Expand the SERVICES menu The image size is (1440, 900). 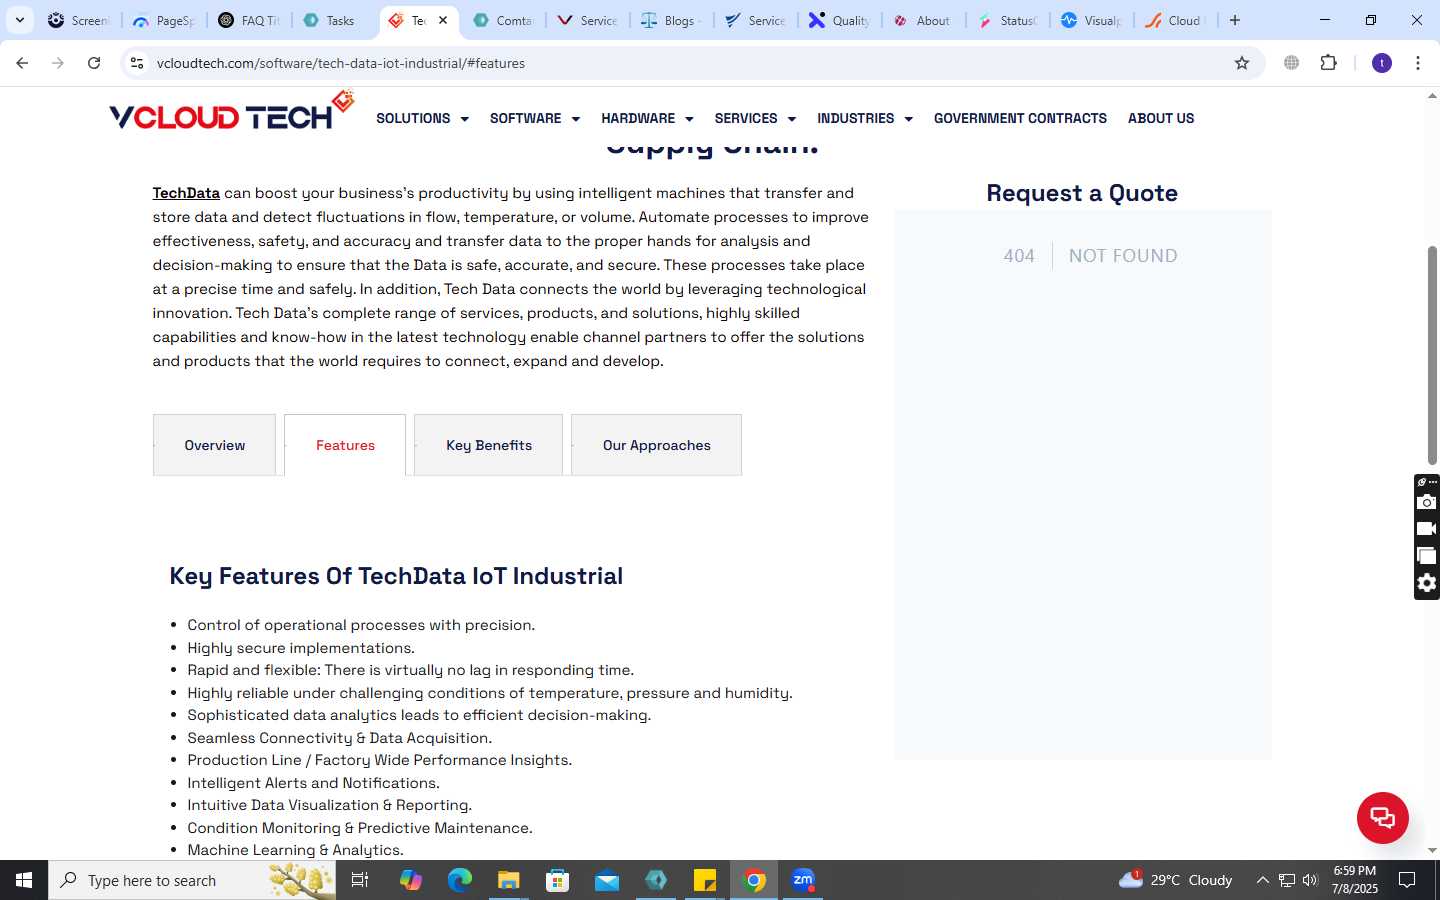pos(755,118)
